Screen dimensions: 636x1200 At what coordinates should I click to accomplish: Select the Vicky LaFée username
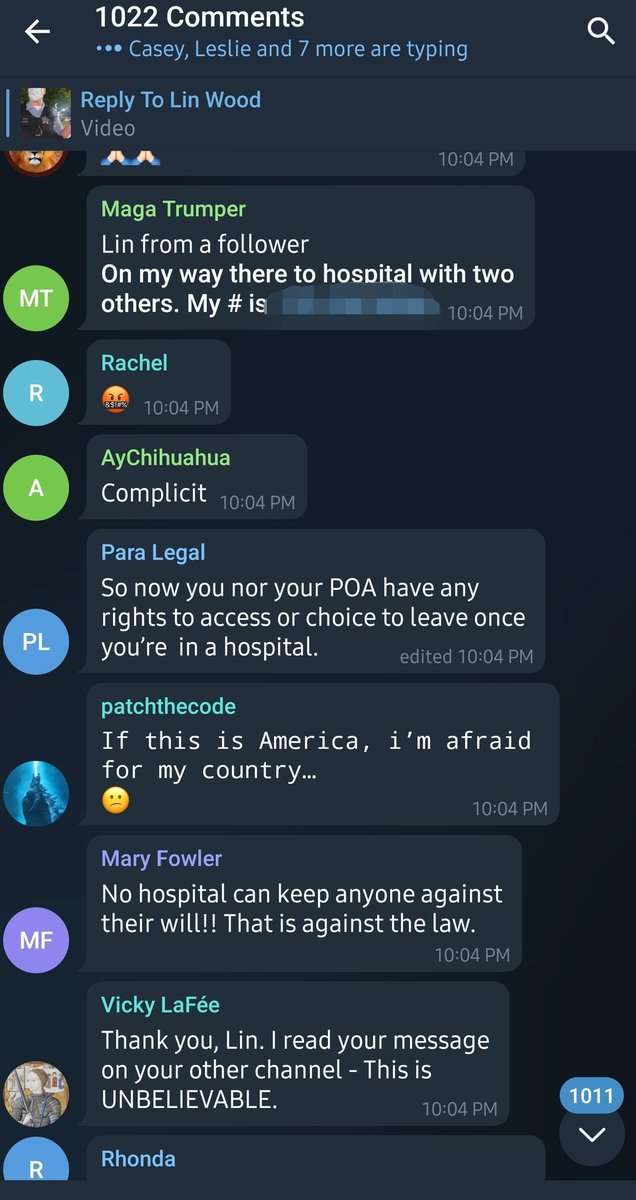click(x=160, y=1005)
